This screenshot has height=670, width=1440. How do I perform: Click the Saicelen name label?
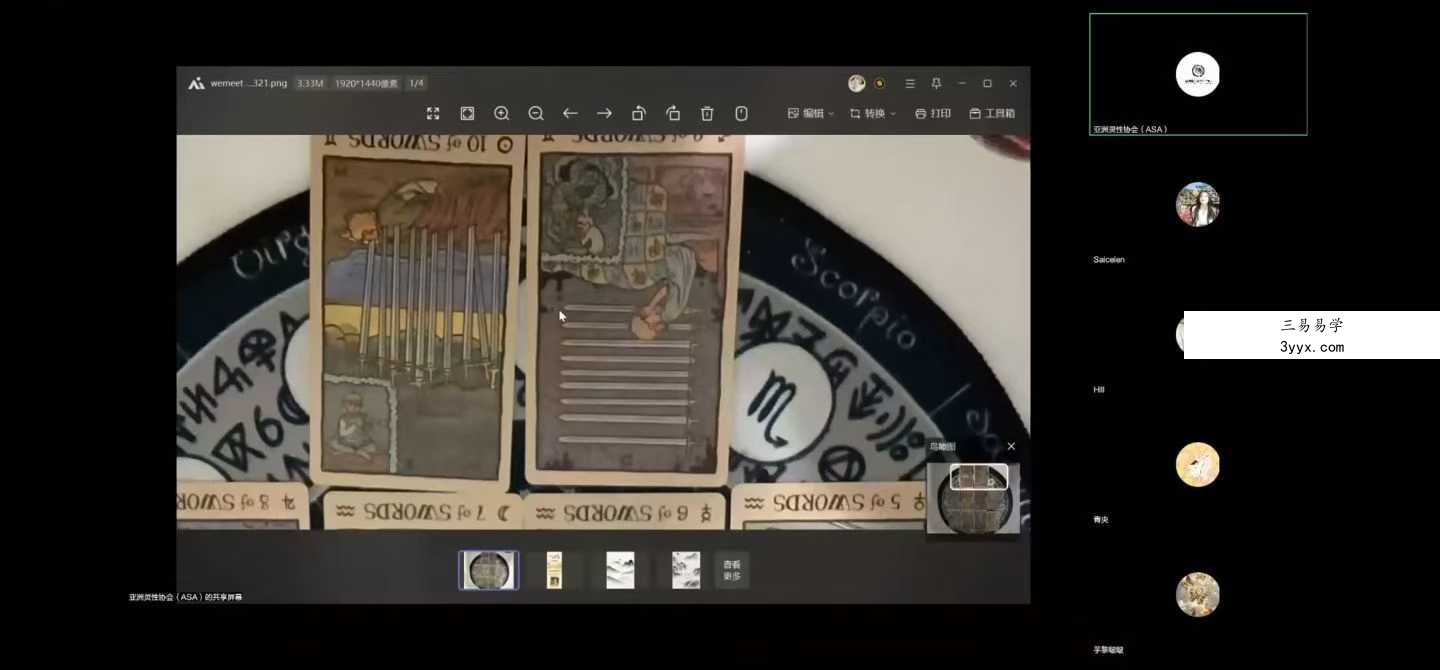[1109, 260]
